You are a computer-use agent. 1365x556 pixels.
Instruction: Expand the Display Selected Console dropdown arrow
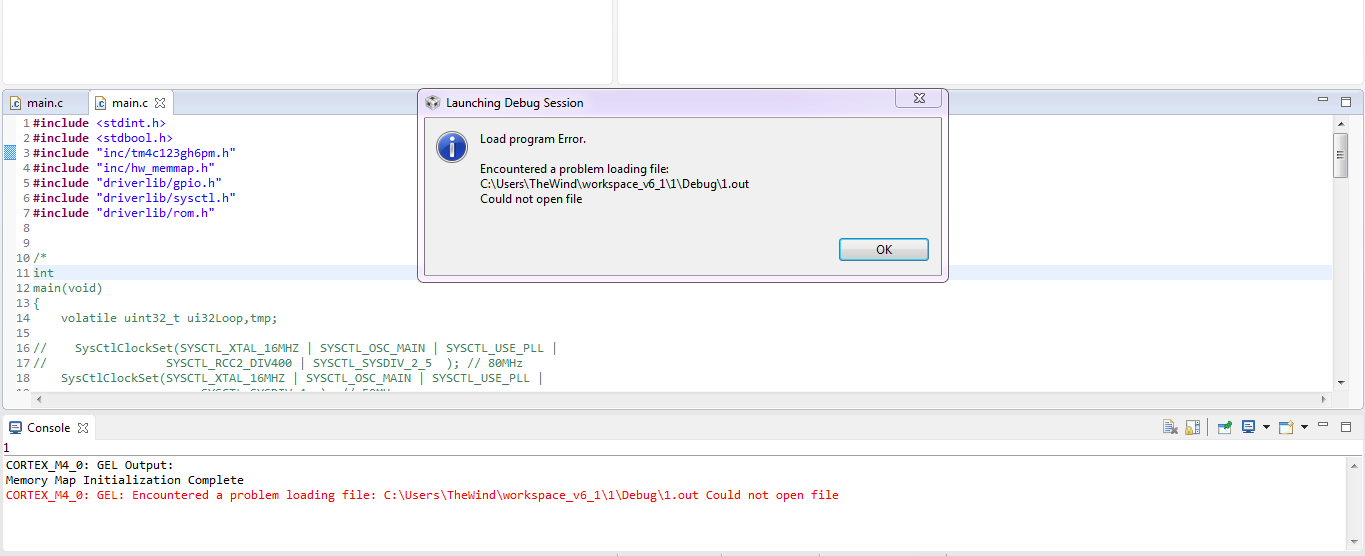click(x=1266, y=428)
